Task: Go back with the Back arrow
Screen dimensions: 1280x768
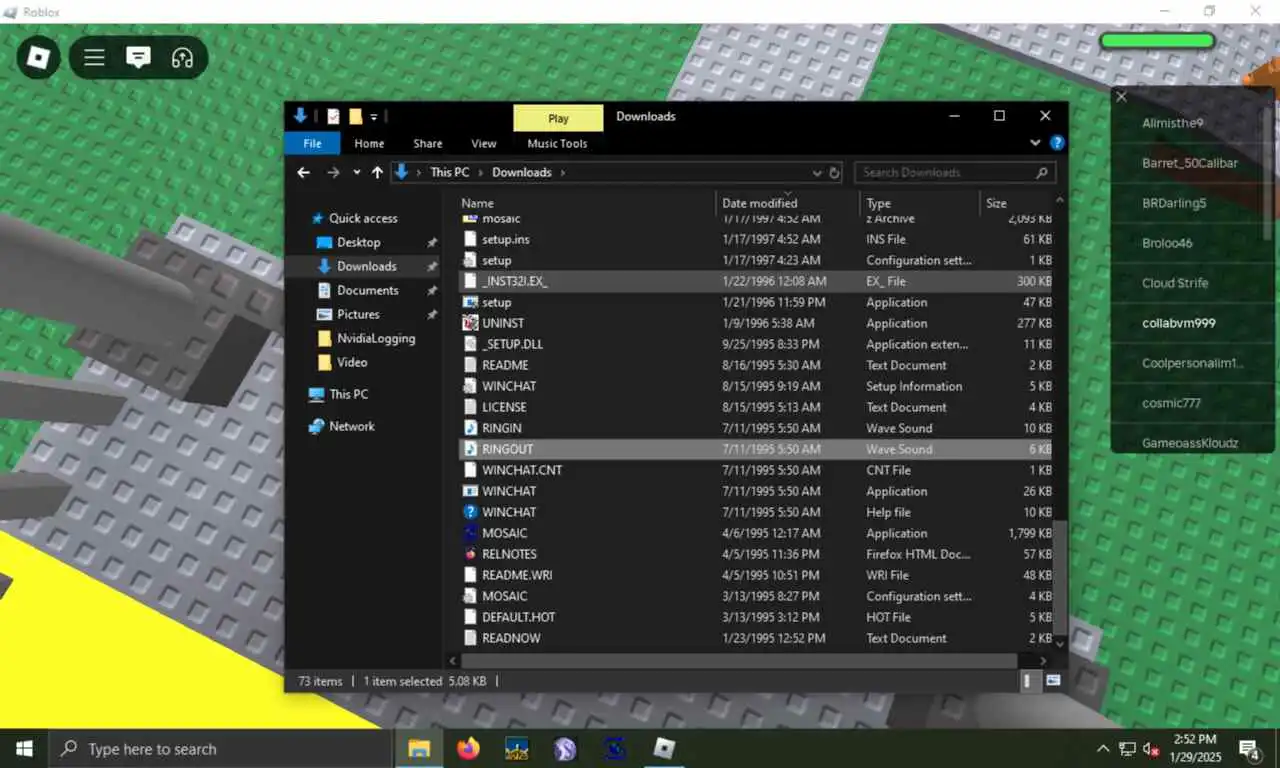Action: (304, 172)
